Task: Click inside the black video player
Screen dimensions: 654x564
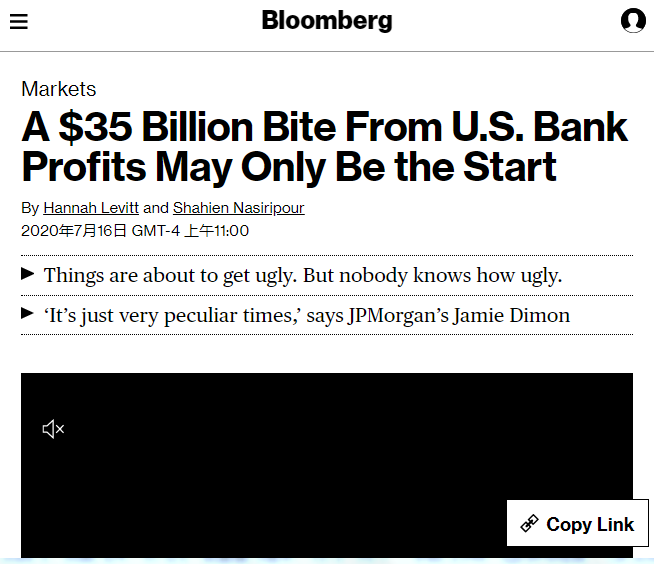Action: point(300,460)
